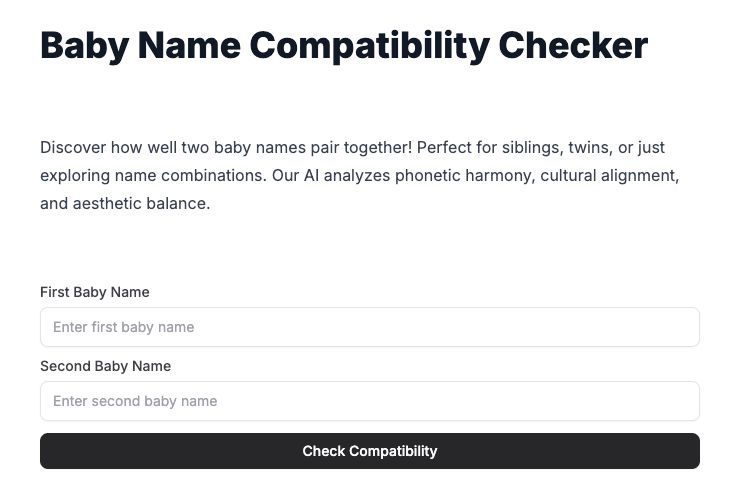Focus the Second Baby Name input field

tap(369, 401)
